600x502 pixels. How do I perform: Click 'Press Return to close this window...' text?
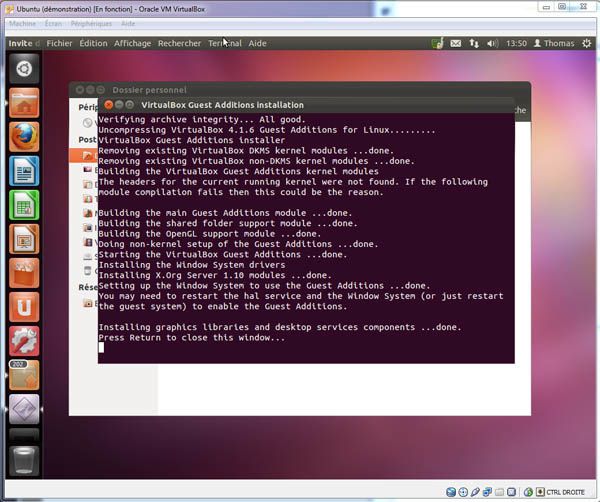[x=191, y=337]
